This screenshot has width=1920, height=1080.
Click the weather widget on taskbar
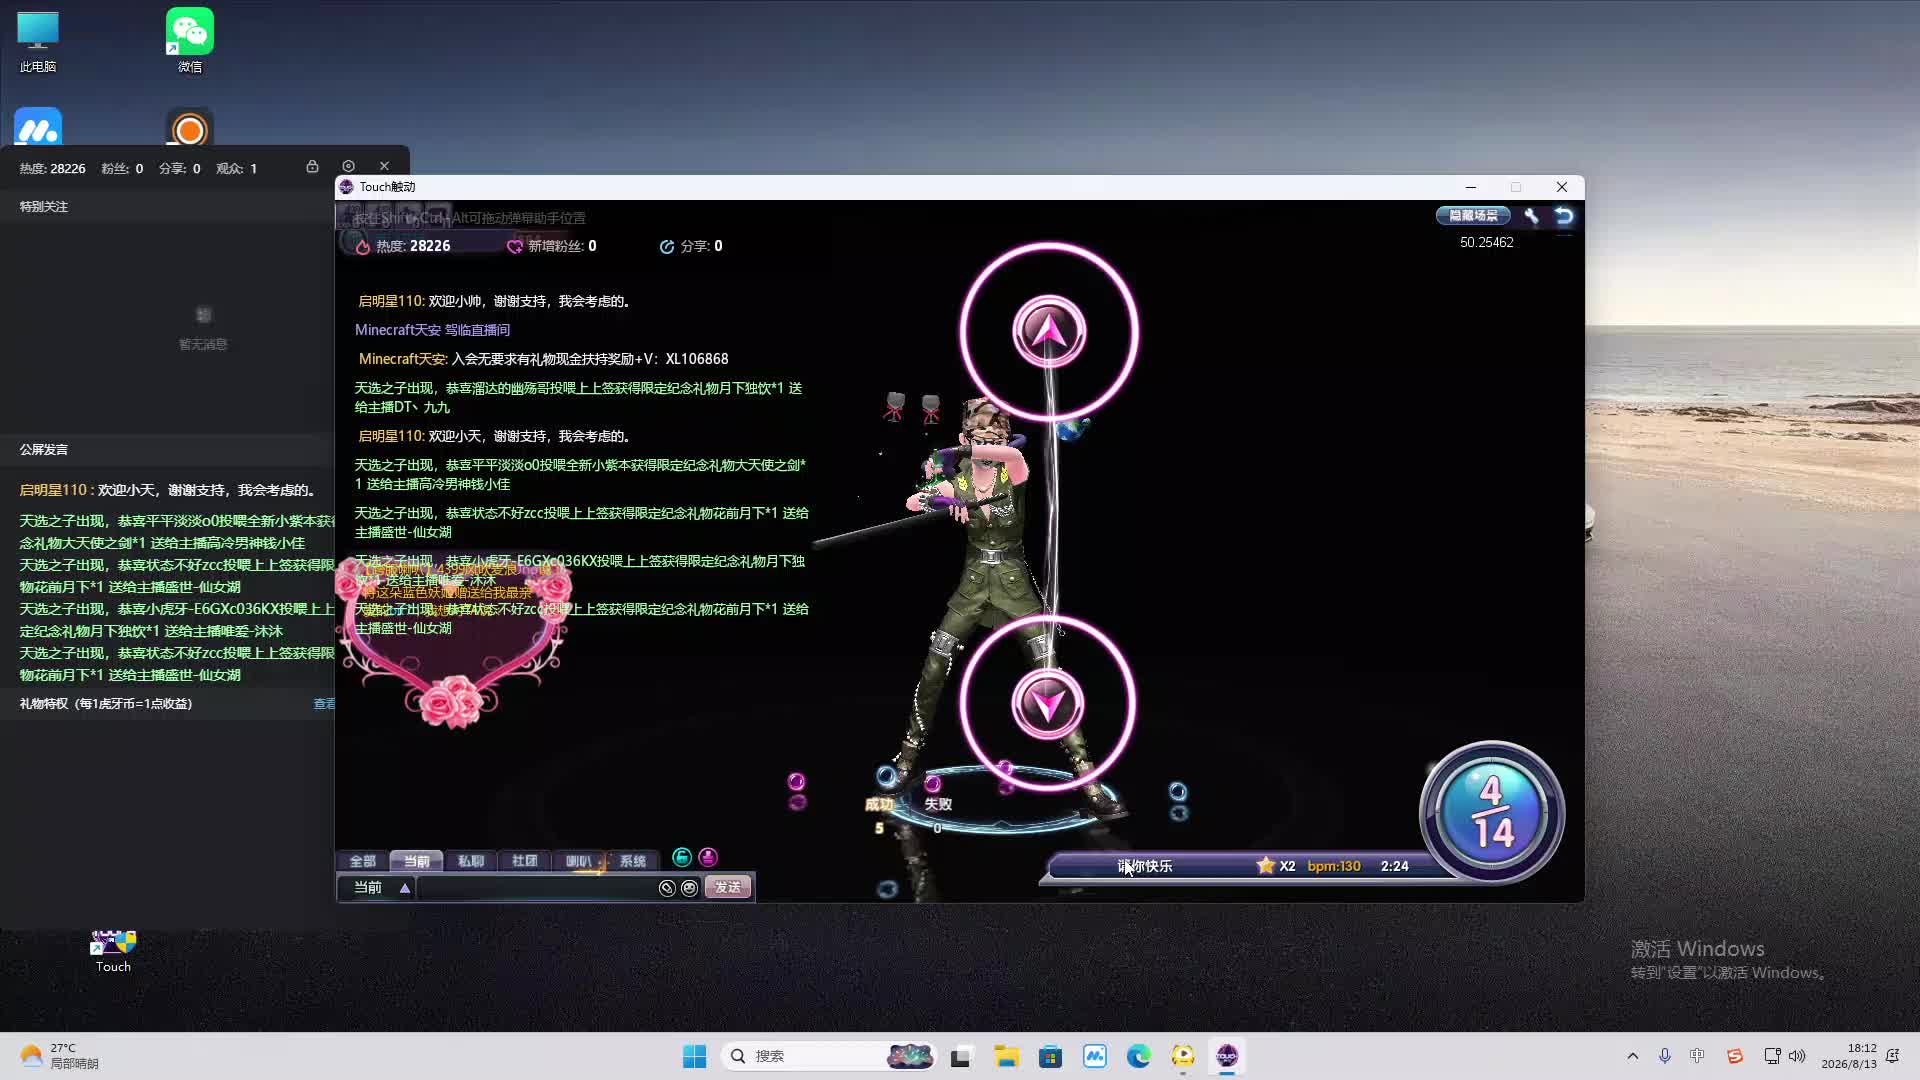pos(60,1056)
